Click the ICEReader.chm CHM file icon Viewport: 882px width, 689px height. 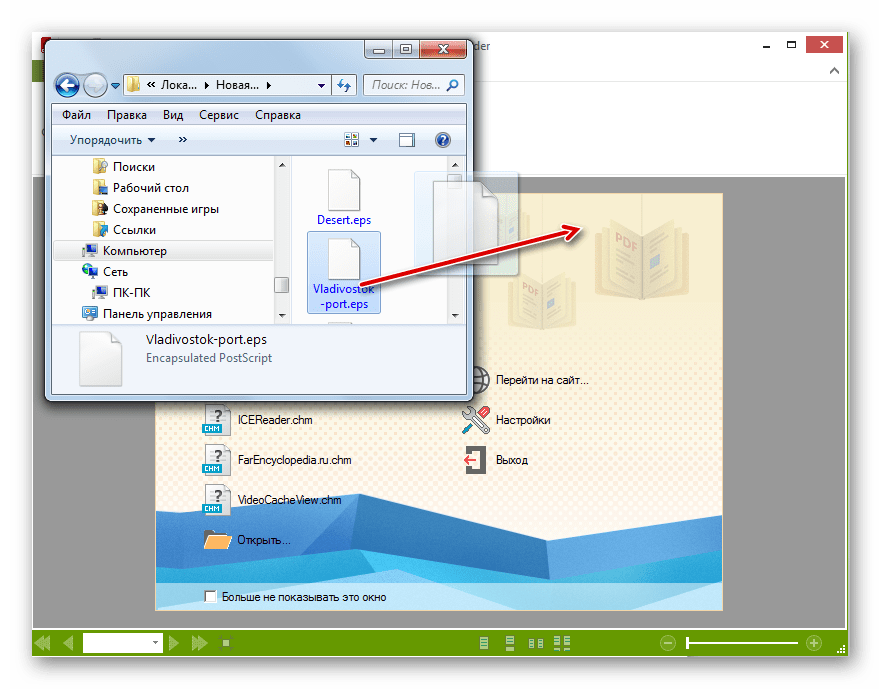(x=217, y=420)
